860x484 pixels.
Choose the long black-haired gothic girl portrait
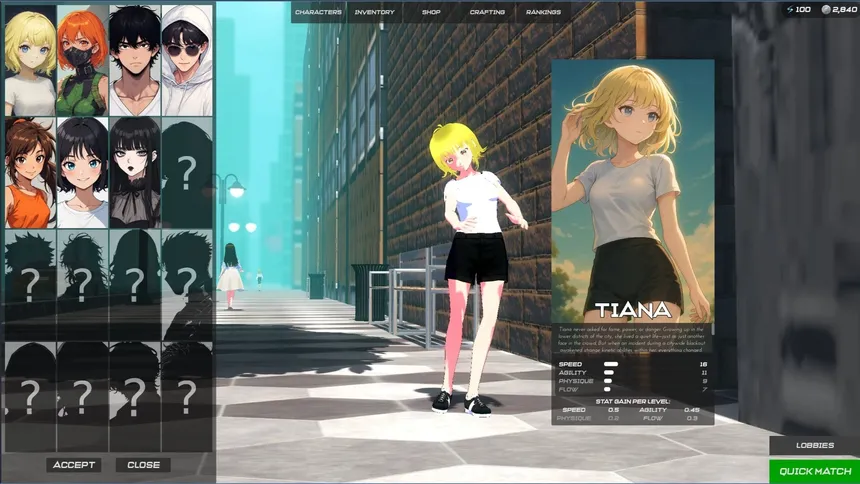tap(134, 173)
